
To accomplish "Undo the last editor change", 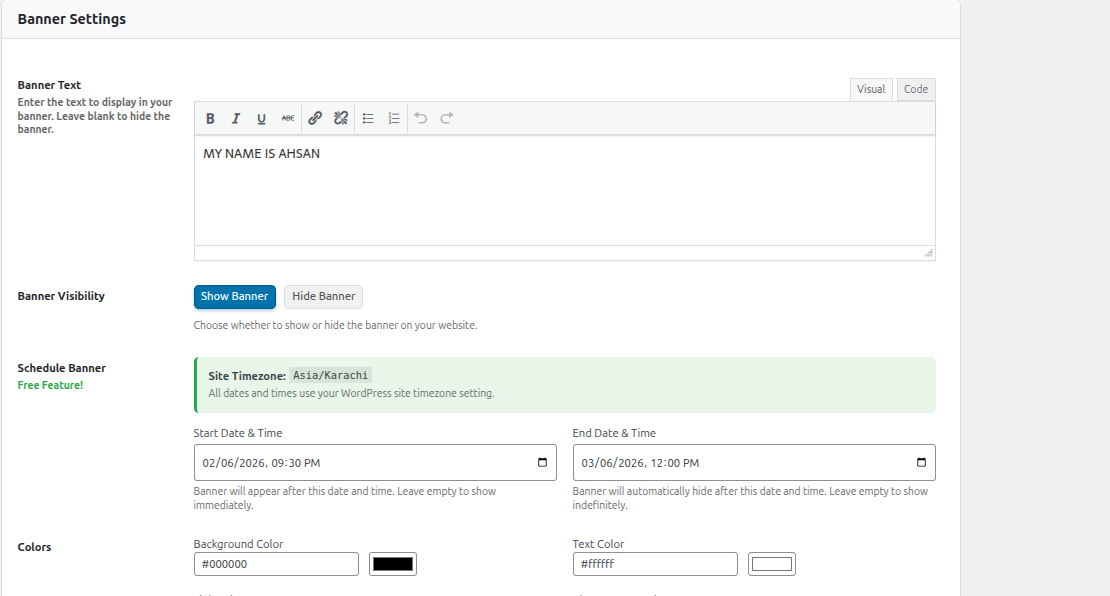I will pyautogui.click(x=420, y=118).
